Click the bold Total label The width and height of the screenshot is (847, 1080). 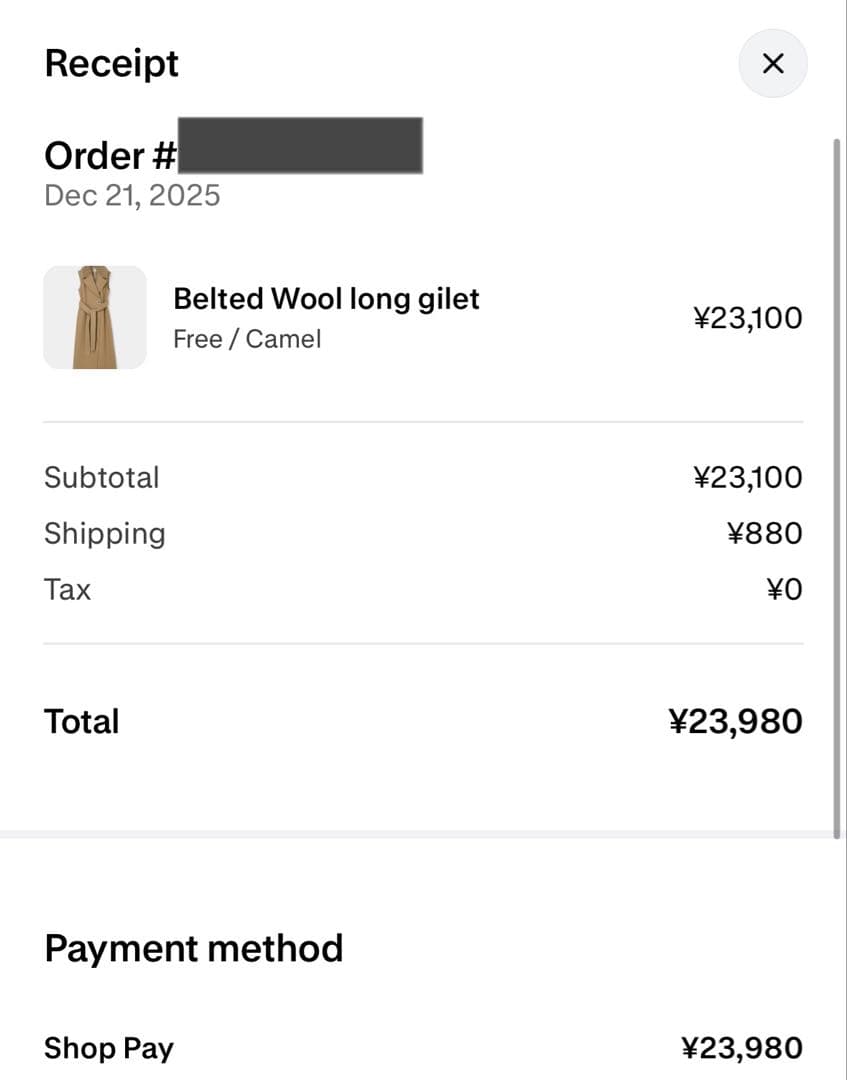tap(81, 721)
